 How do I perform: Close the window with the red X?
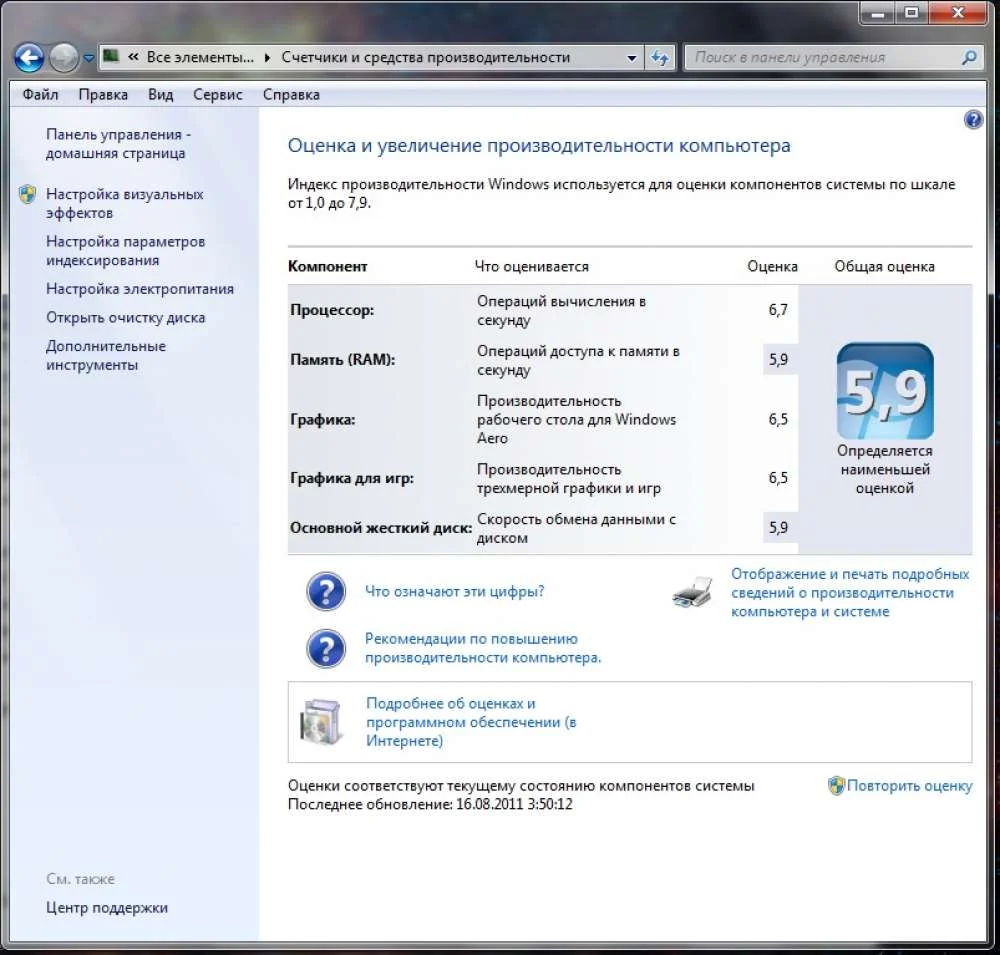click(958, 13)
